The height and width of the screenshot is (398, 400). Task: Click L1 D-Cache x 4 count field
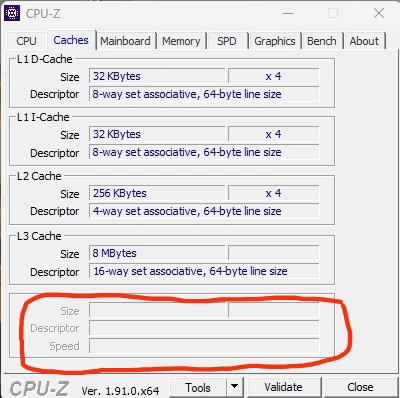coord(273,76)
